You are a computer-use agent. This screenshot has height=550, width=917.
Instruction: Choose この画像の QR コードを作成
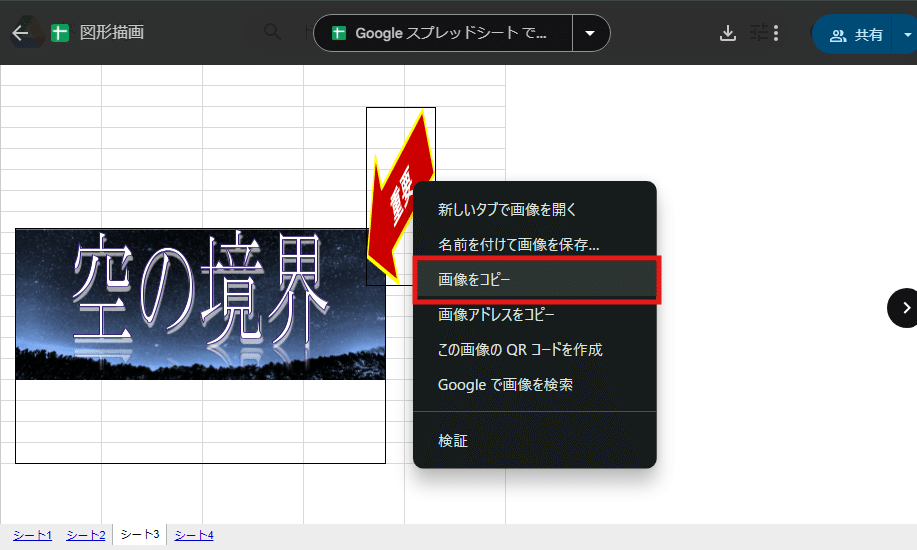click(535, 350)
